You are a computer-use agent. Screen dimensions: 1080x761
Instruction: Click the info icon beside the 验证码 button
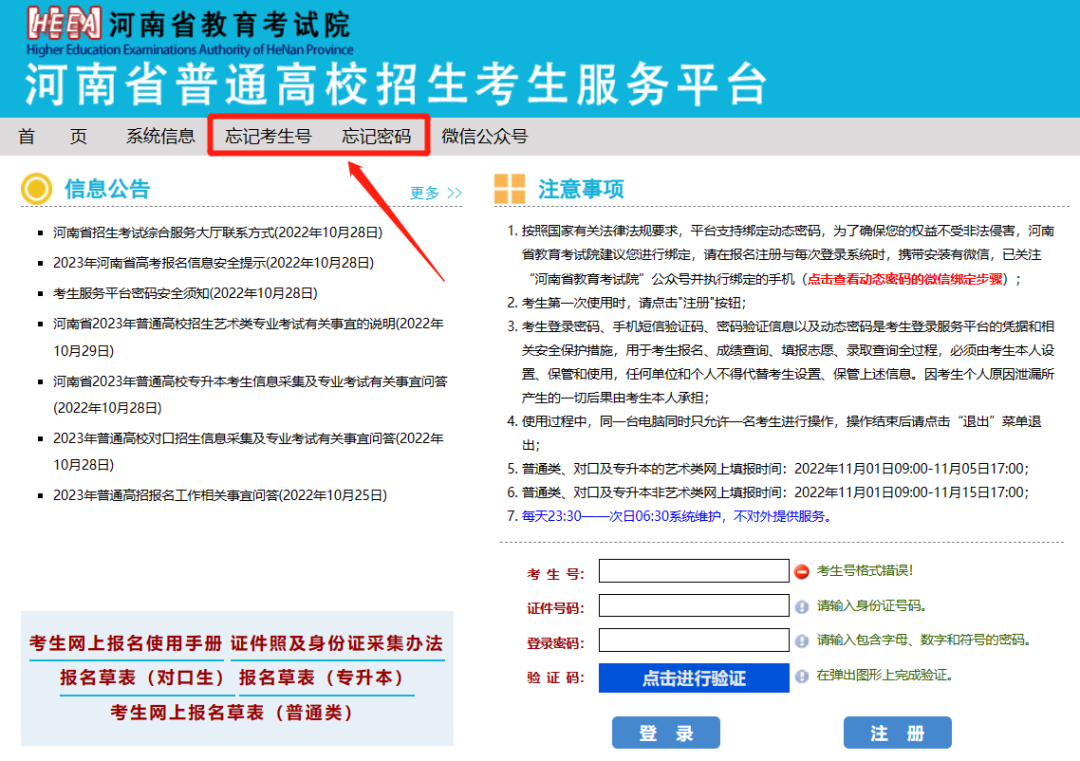coord(801,676)
